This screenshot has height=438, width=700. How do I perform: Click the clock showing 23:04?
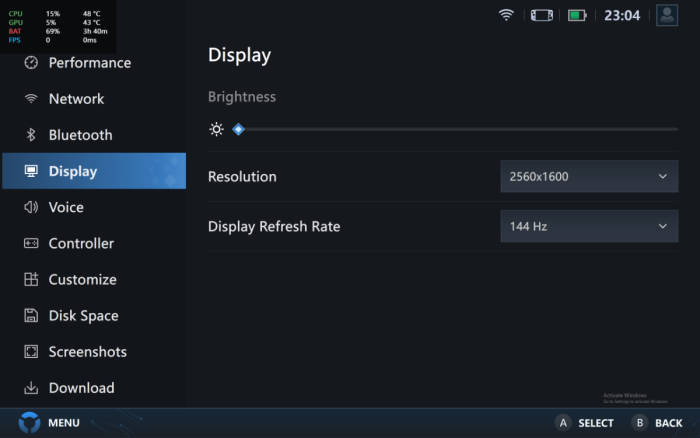coord(622,15)
